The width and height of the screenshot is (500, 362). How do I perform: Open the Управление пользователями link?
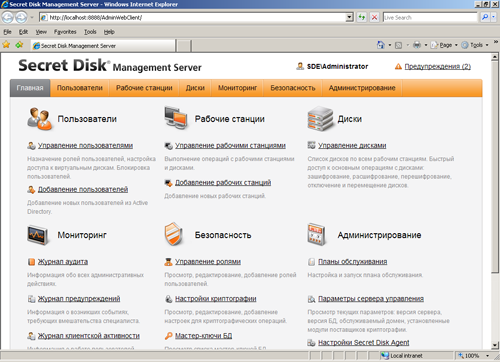[85, 146]
